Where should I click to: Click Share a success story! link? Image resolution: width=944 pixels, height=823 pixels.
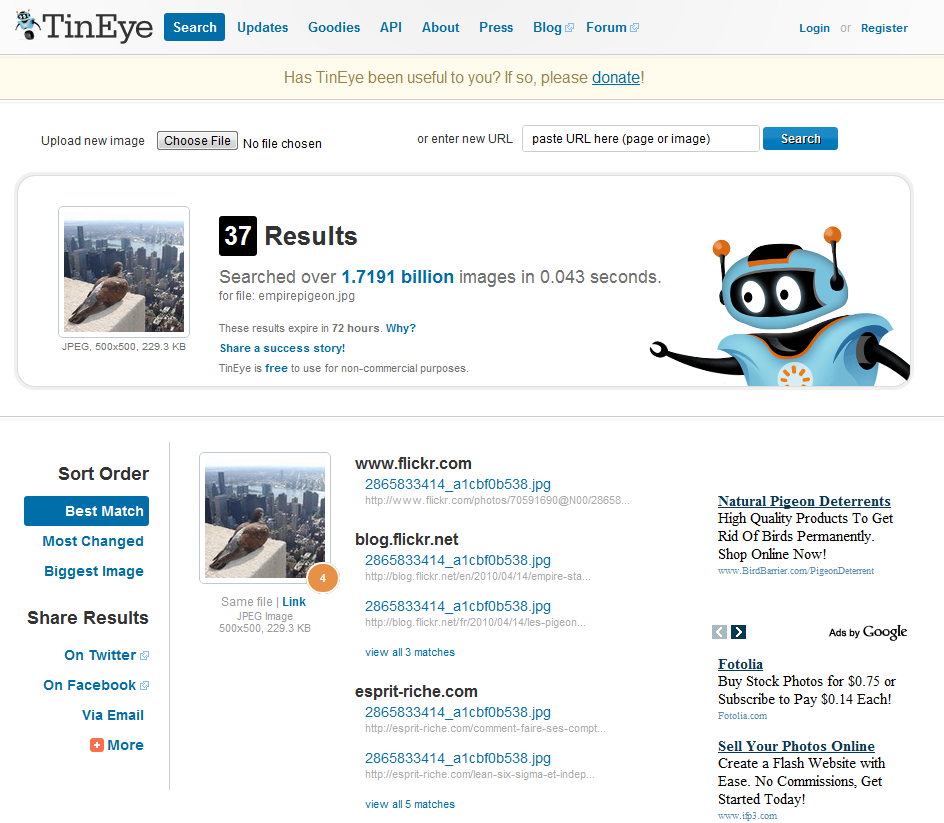coord(282,348)
